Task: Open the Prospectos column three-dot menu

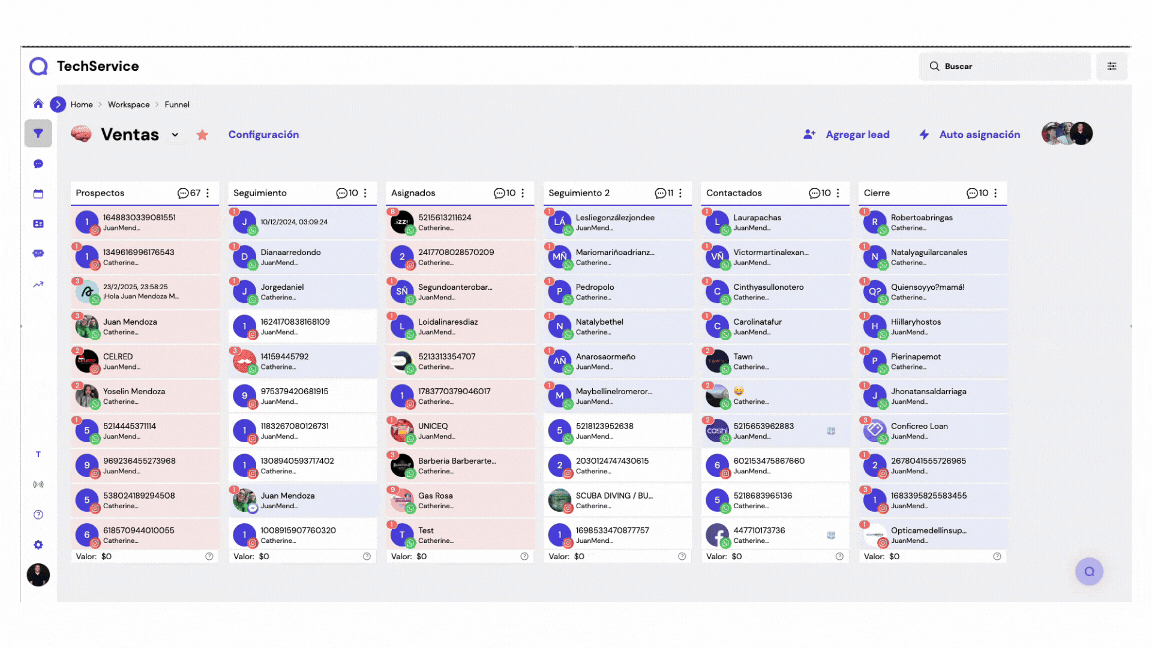Action: click(208, 193)
